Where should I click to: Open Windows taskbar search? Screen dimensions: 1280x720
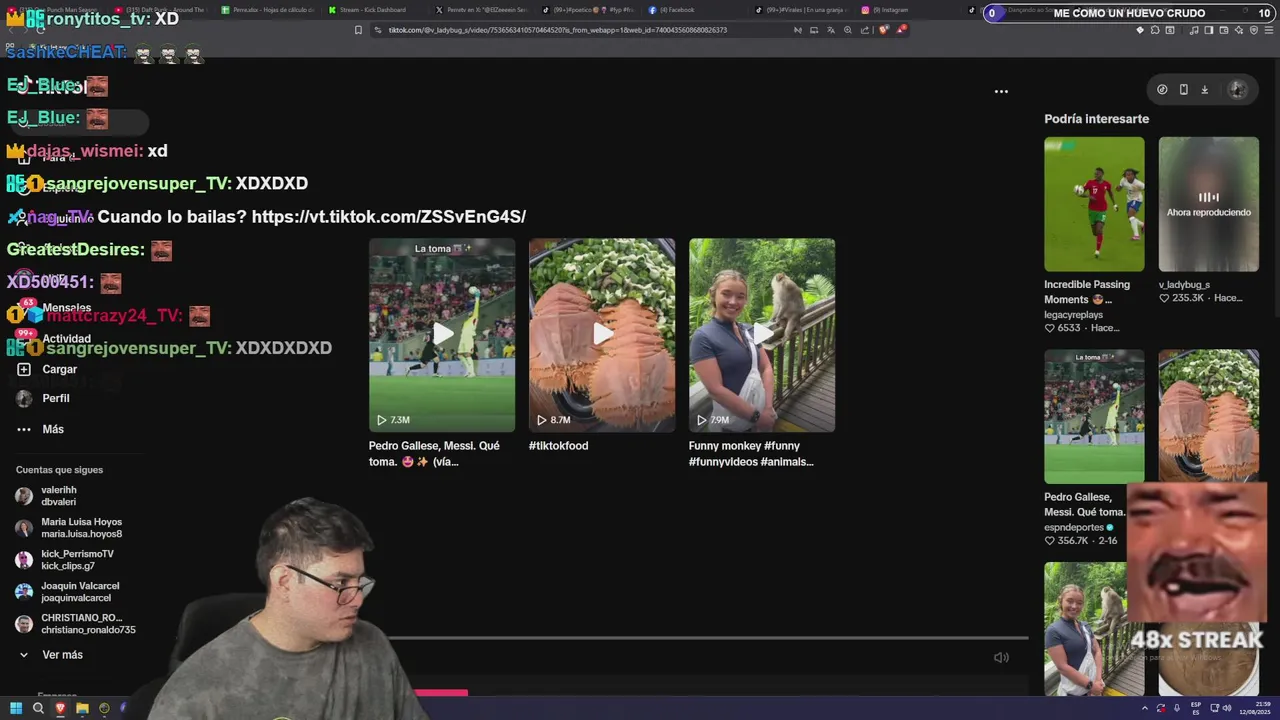(38, 708)
